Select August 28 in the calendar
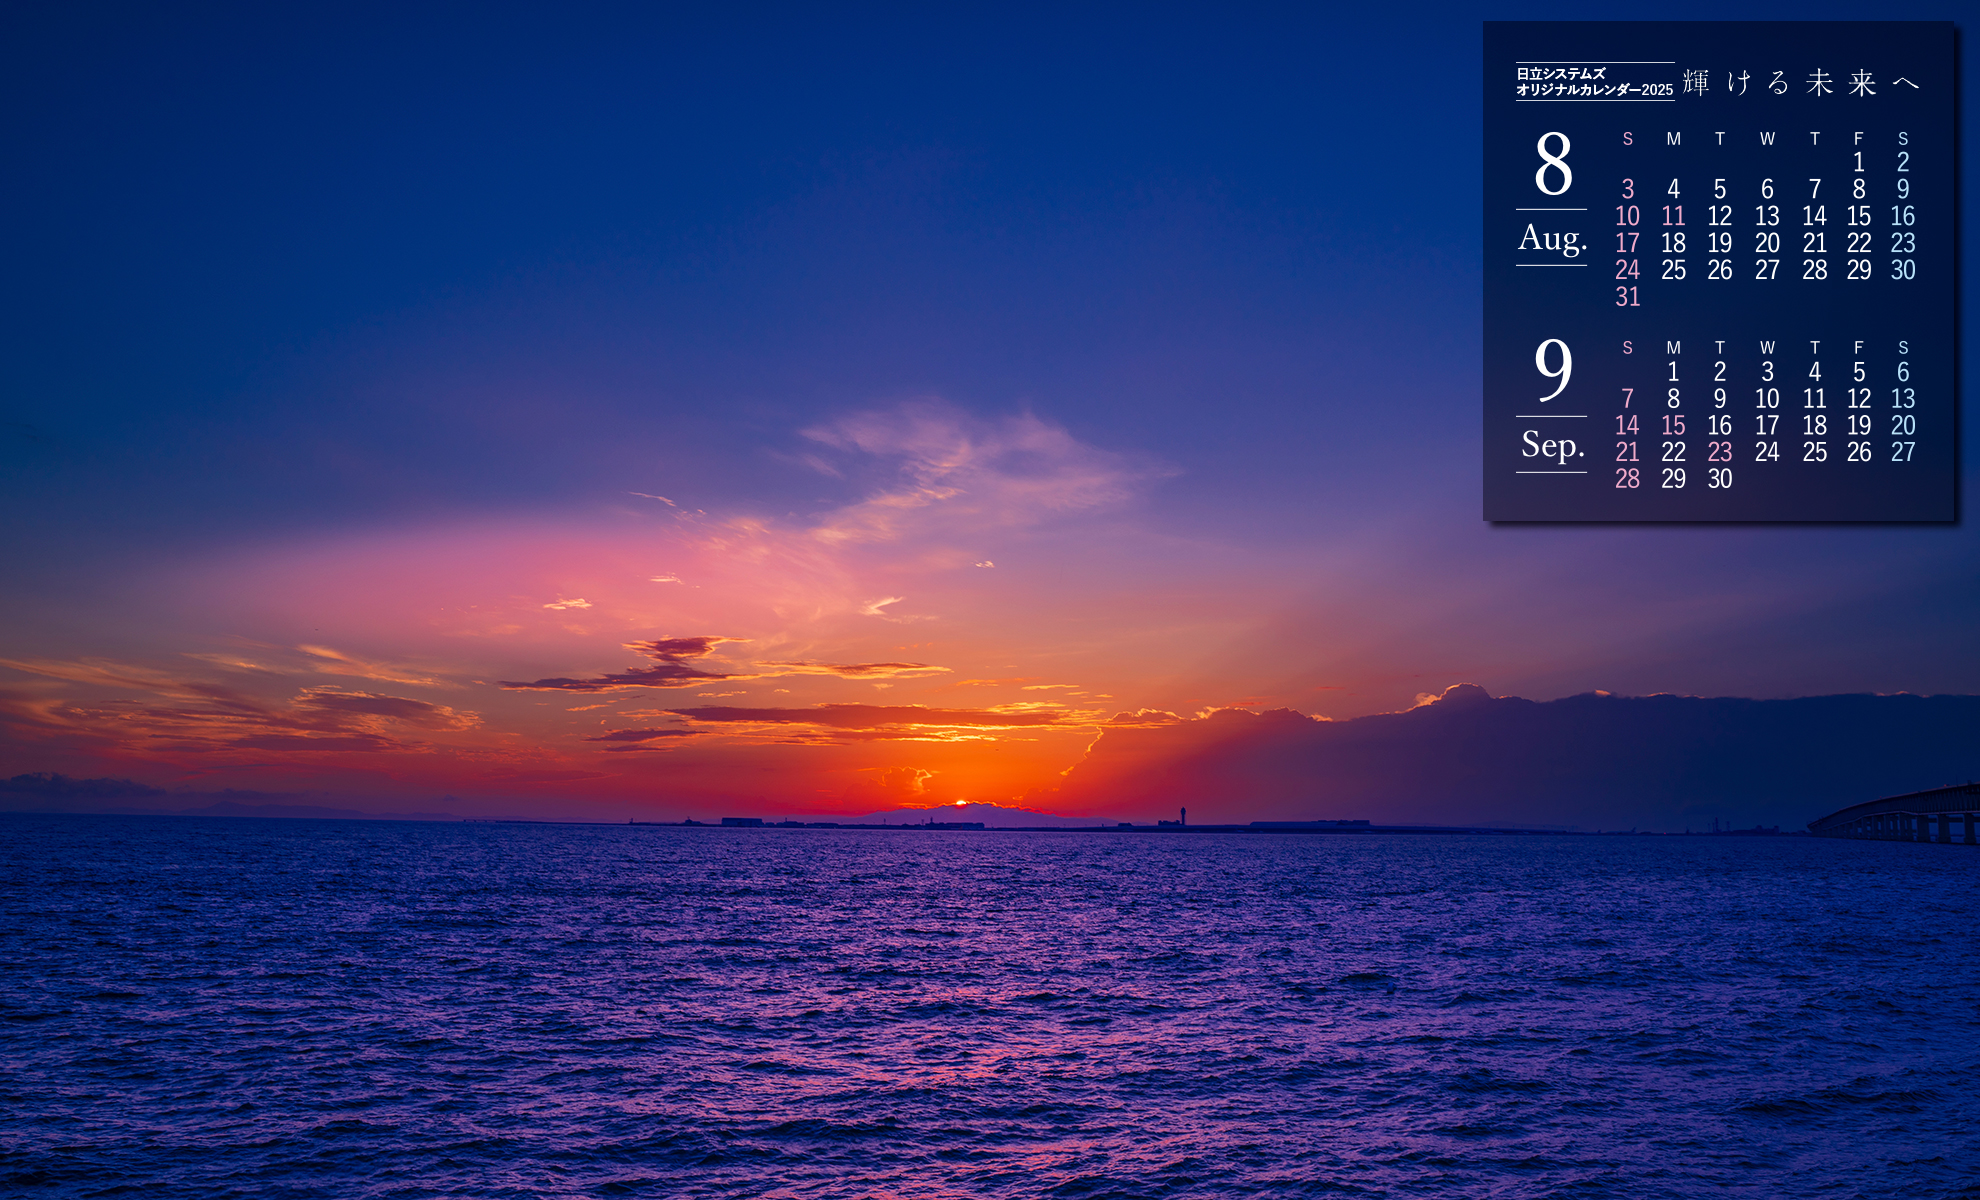Image resolution: width=1980 pixels, height=1200 pixels. point(1814,270)
